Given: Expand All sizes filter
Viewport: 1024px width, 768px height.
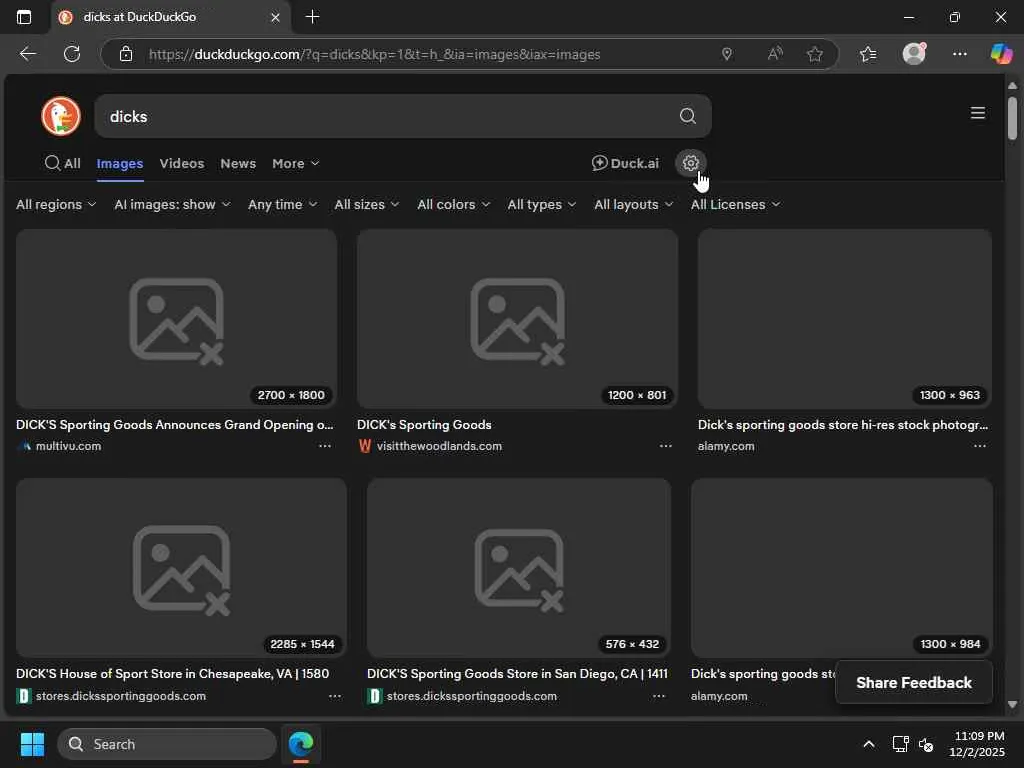Looking at the screenshot, I should coord(367,204).
